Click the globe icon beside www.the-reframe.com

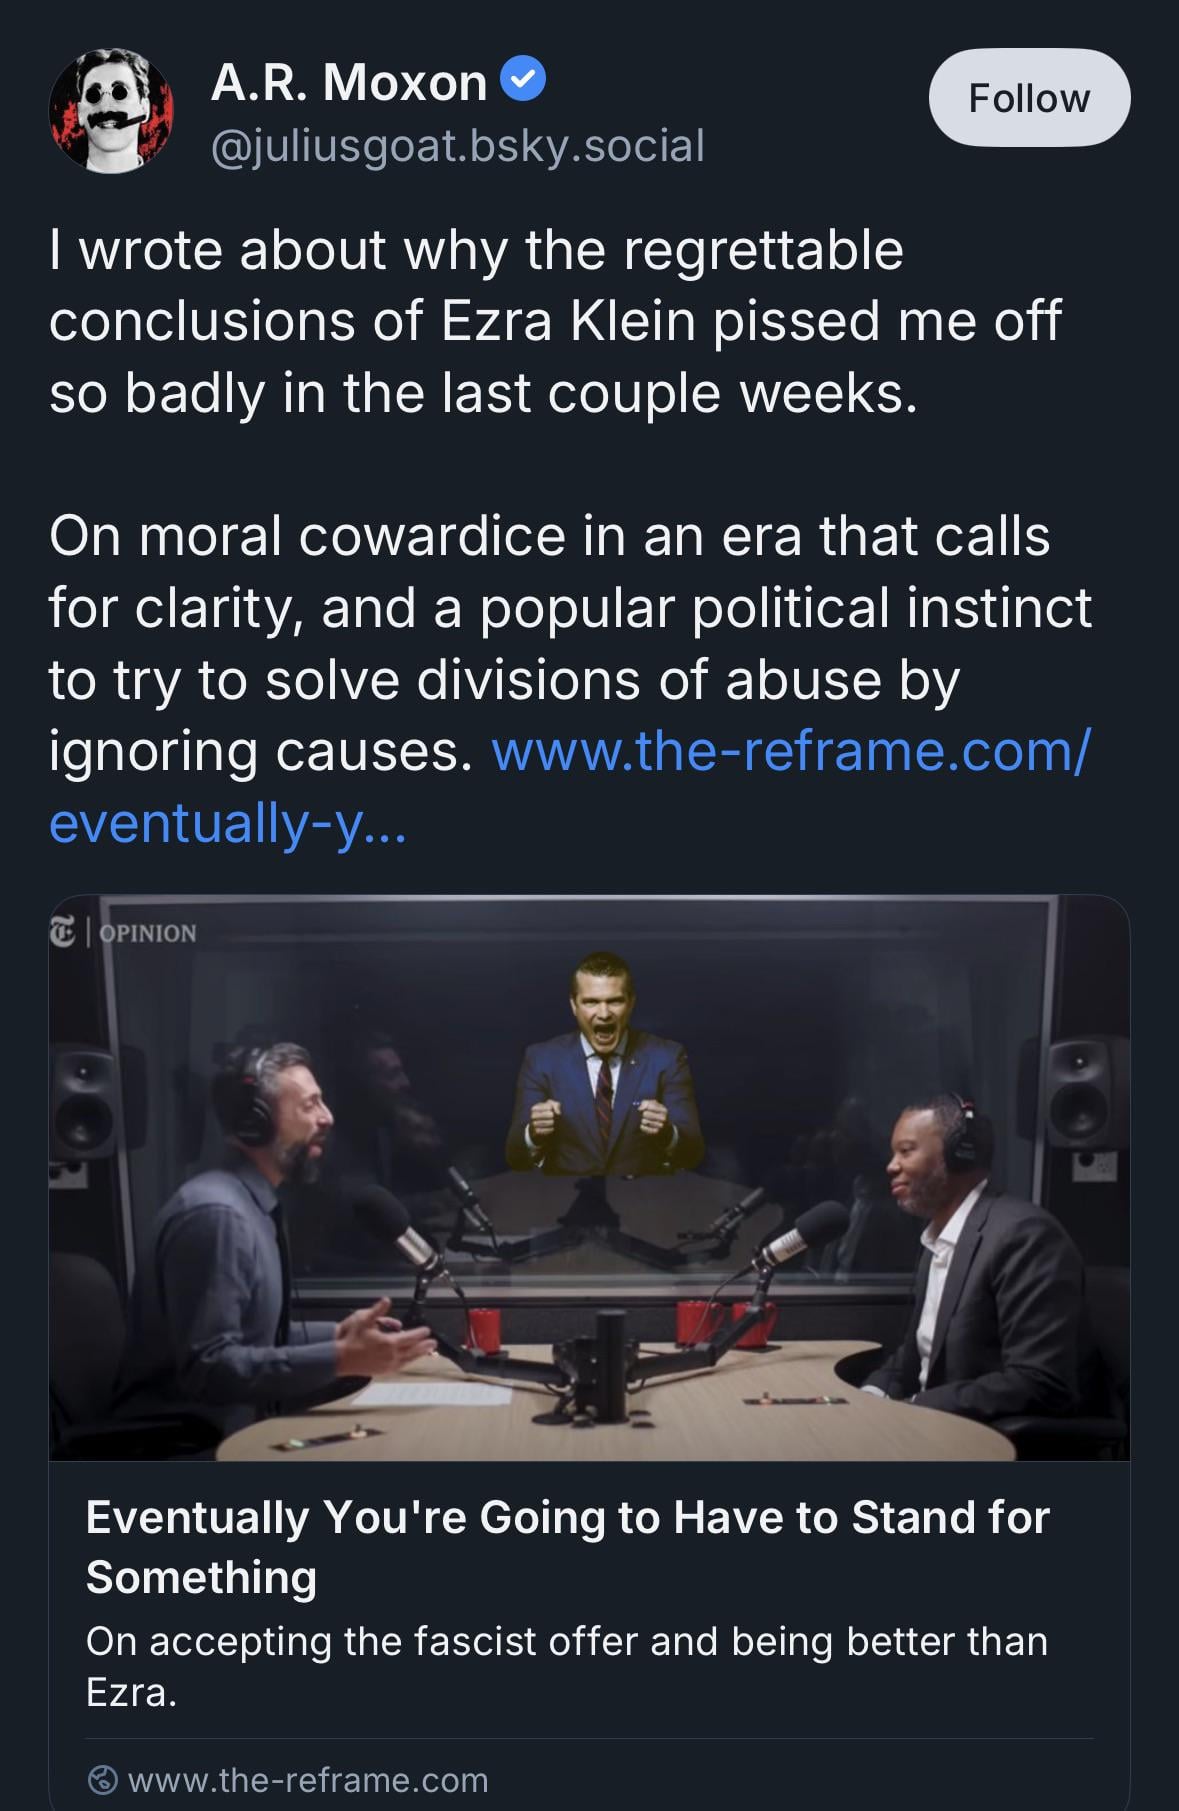tap(103, 1780)
